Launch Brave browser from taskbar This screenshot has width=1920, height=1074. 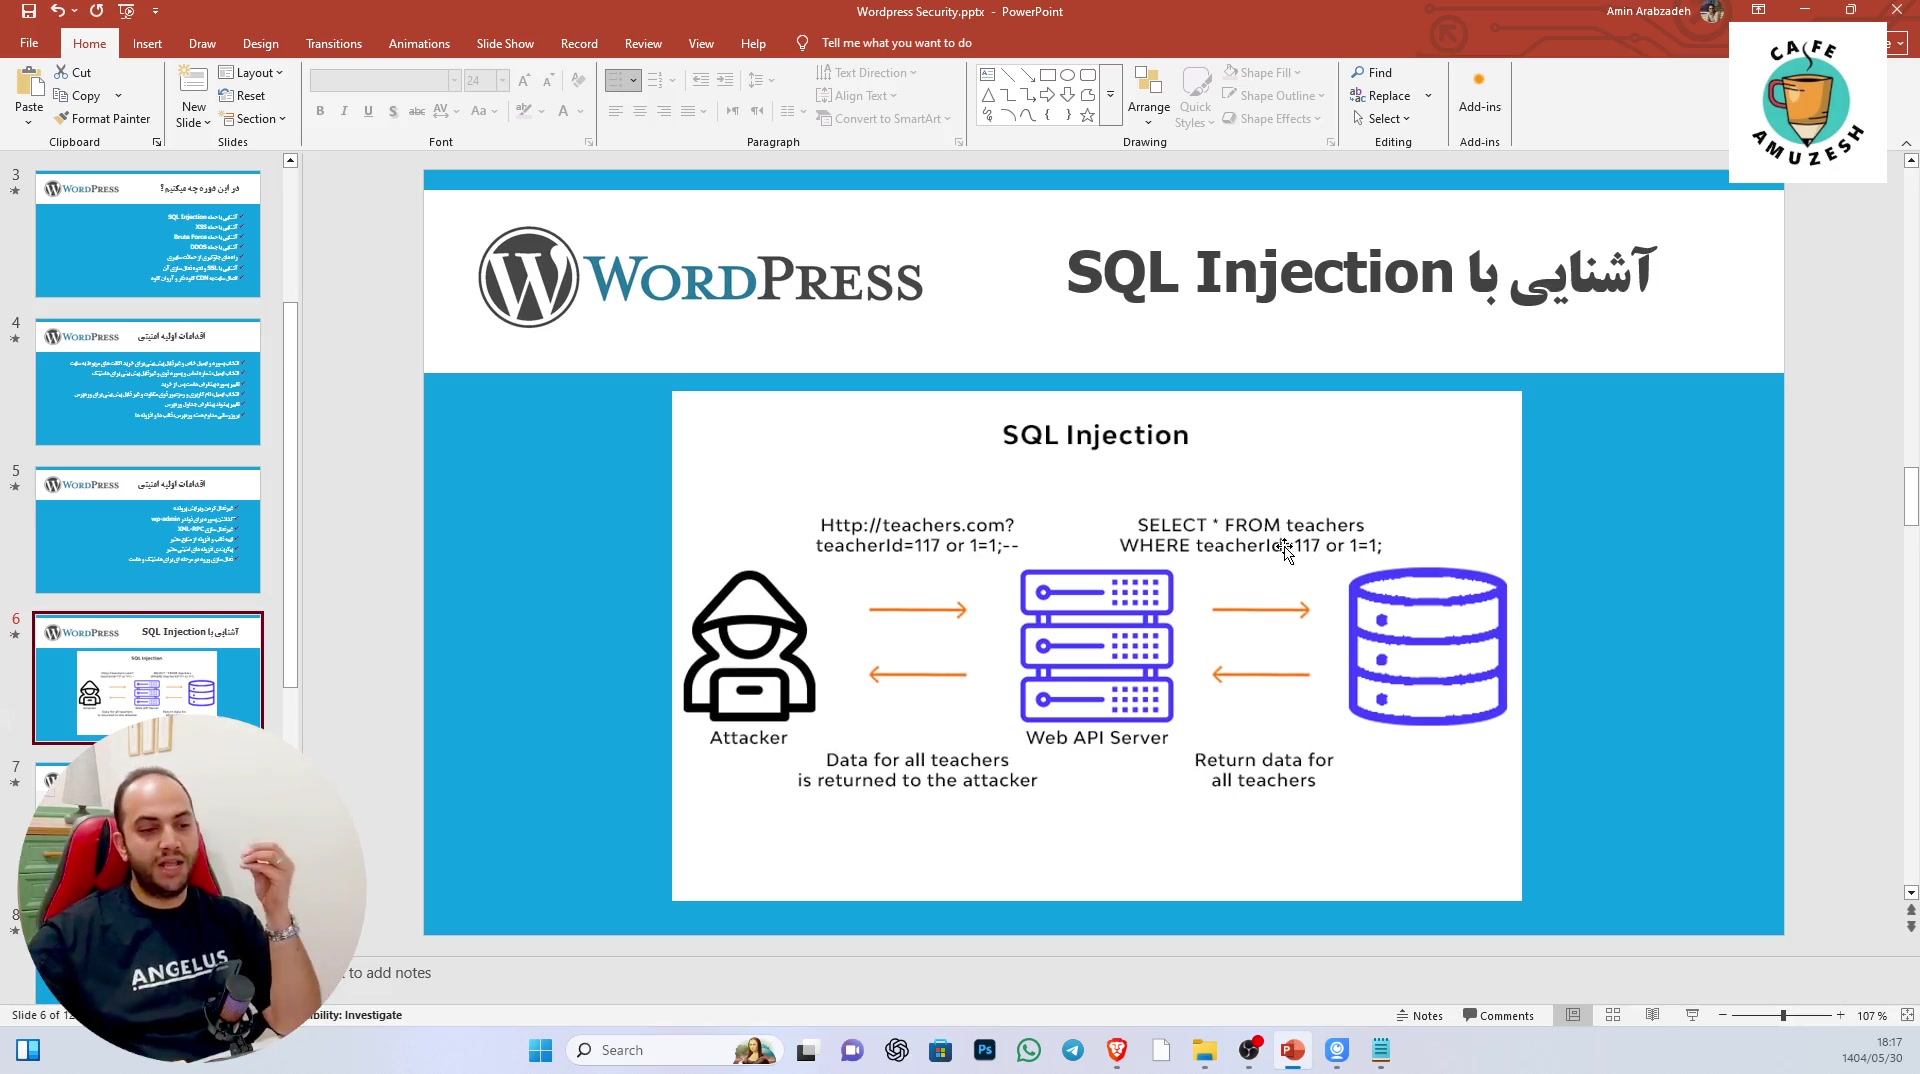(x=1116, y=1050)
